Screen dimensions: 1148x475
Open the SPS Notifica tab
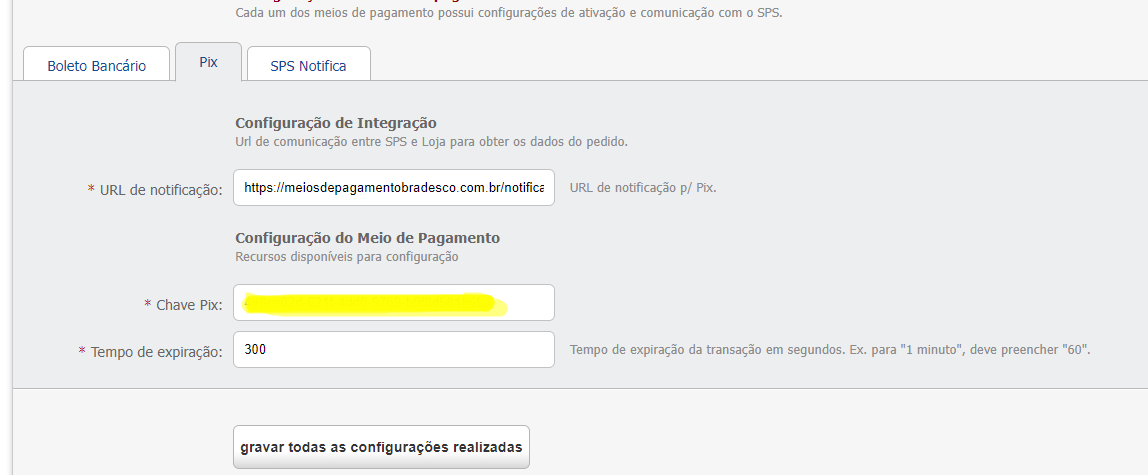(x=308, y=64)
